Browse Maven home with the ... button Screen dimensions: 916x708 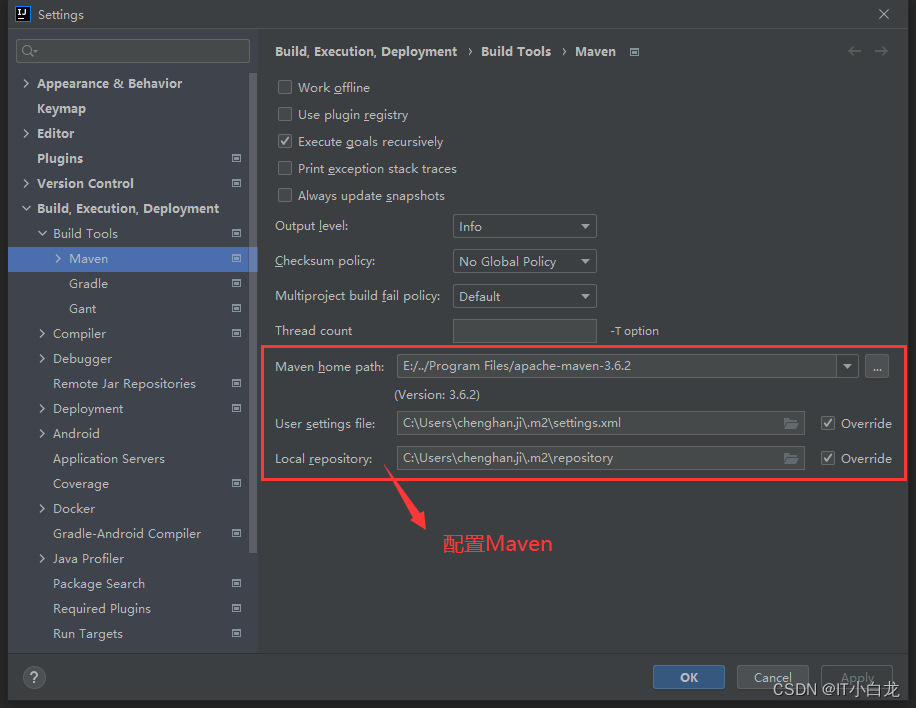pos(877,367)
